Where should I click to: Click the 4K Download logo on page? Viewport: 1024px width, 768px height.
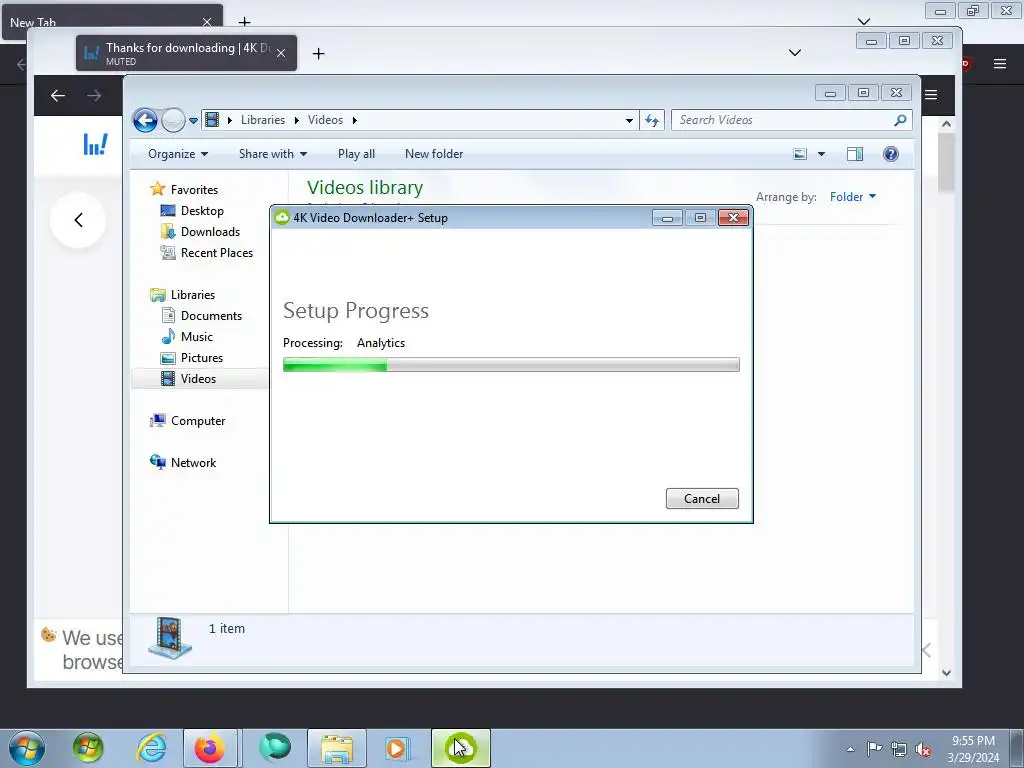(95, 144)
